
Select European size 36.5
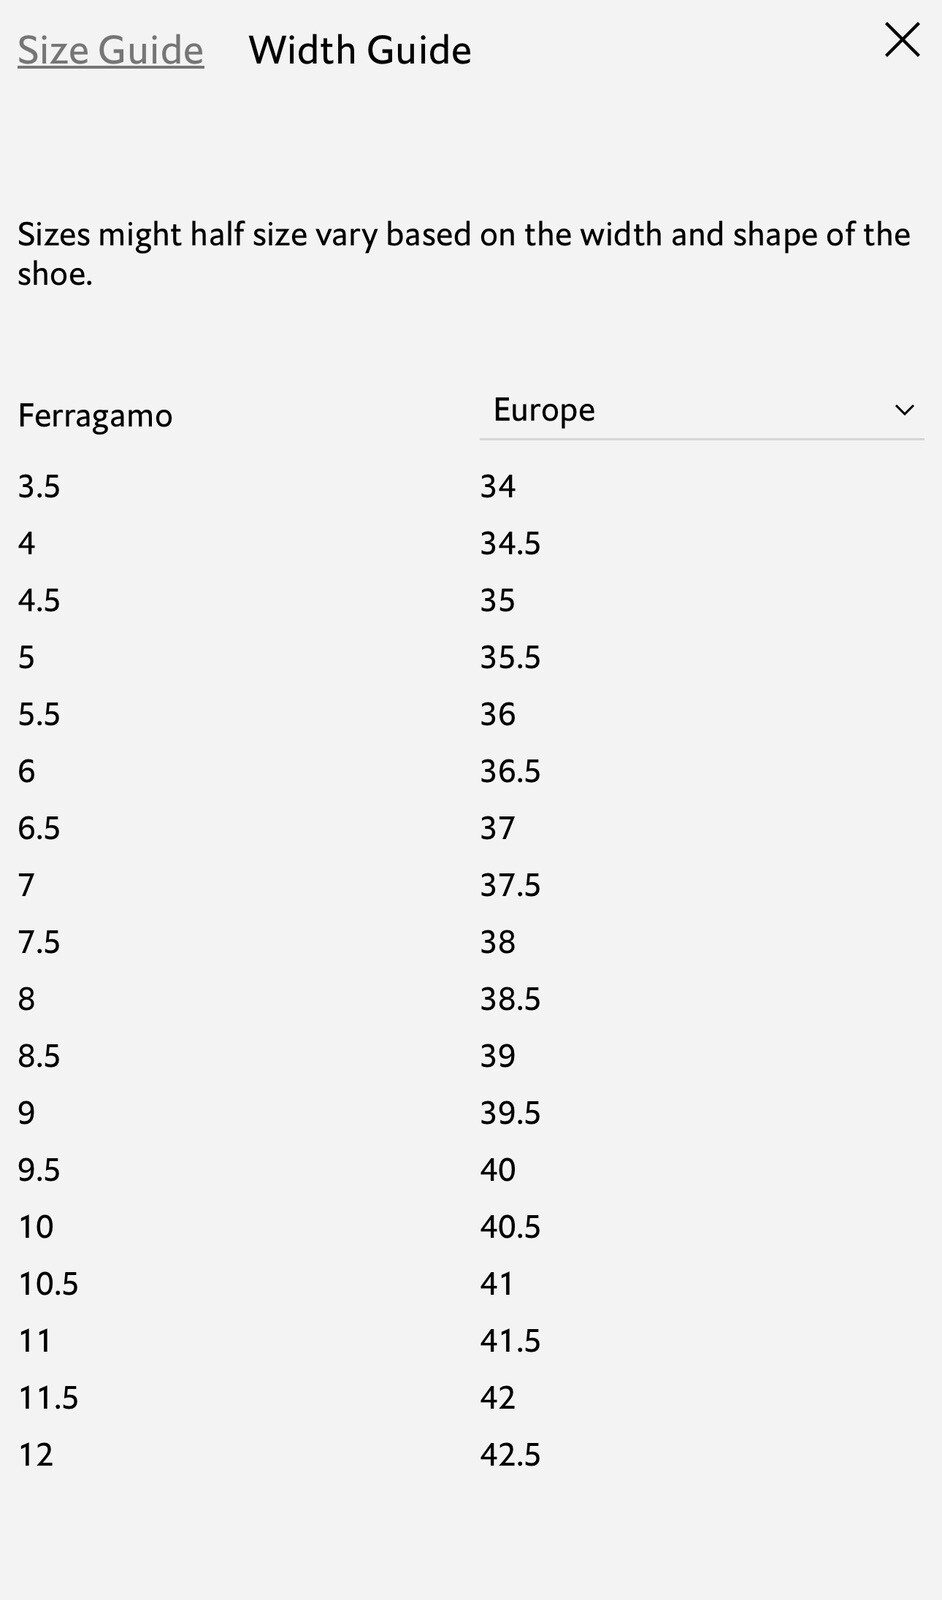point(510,771)
